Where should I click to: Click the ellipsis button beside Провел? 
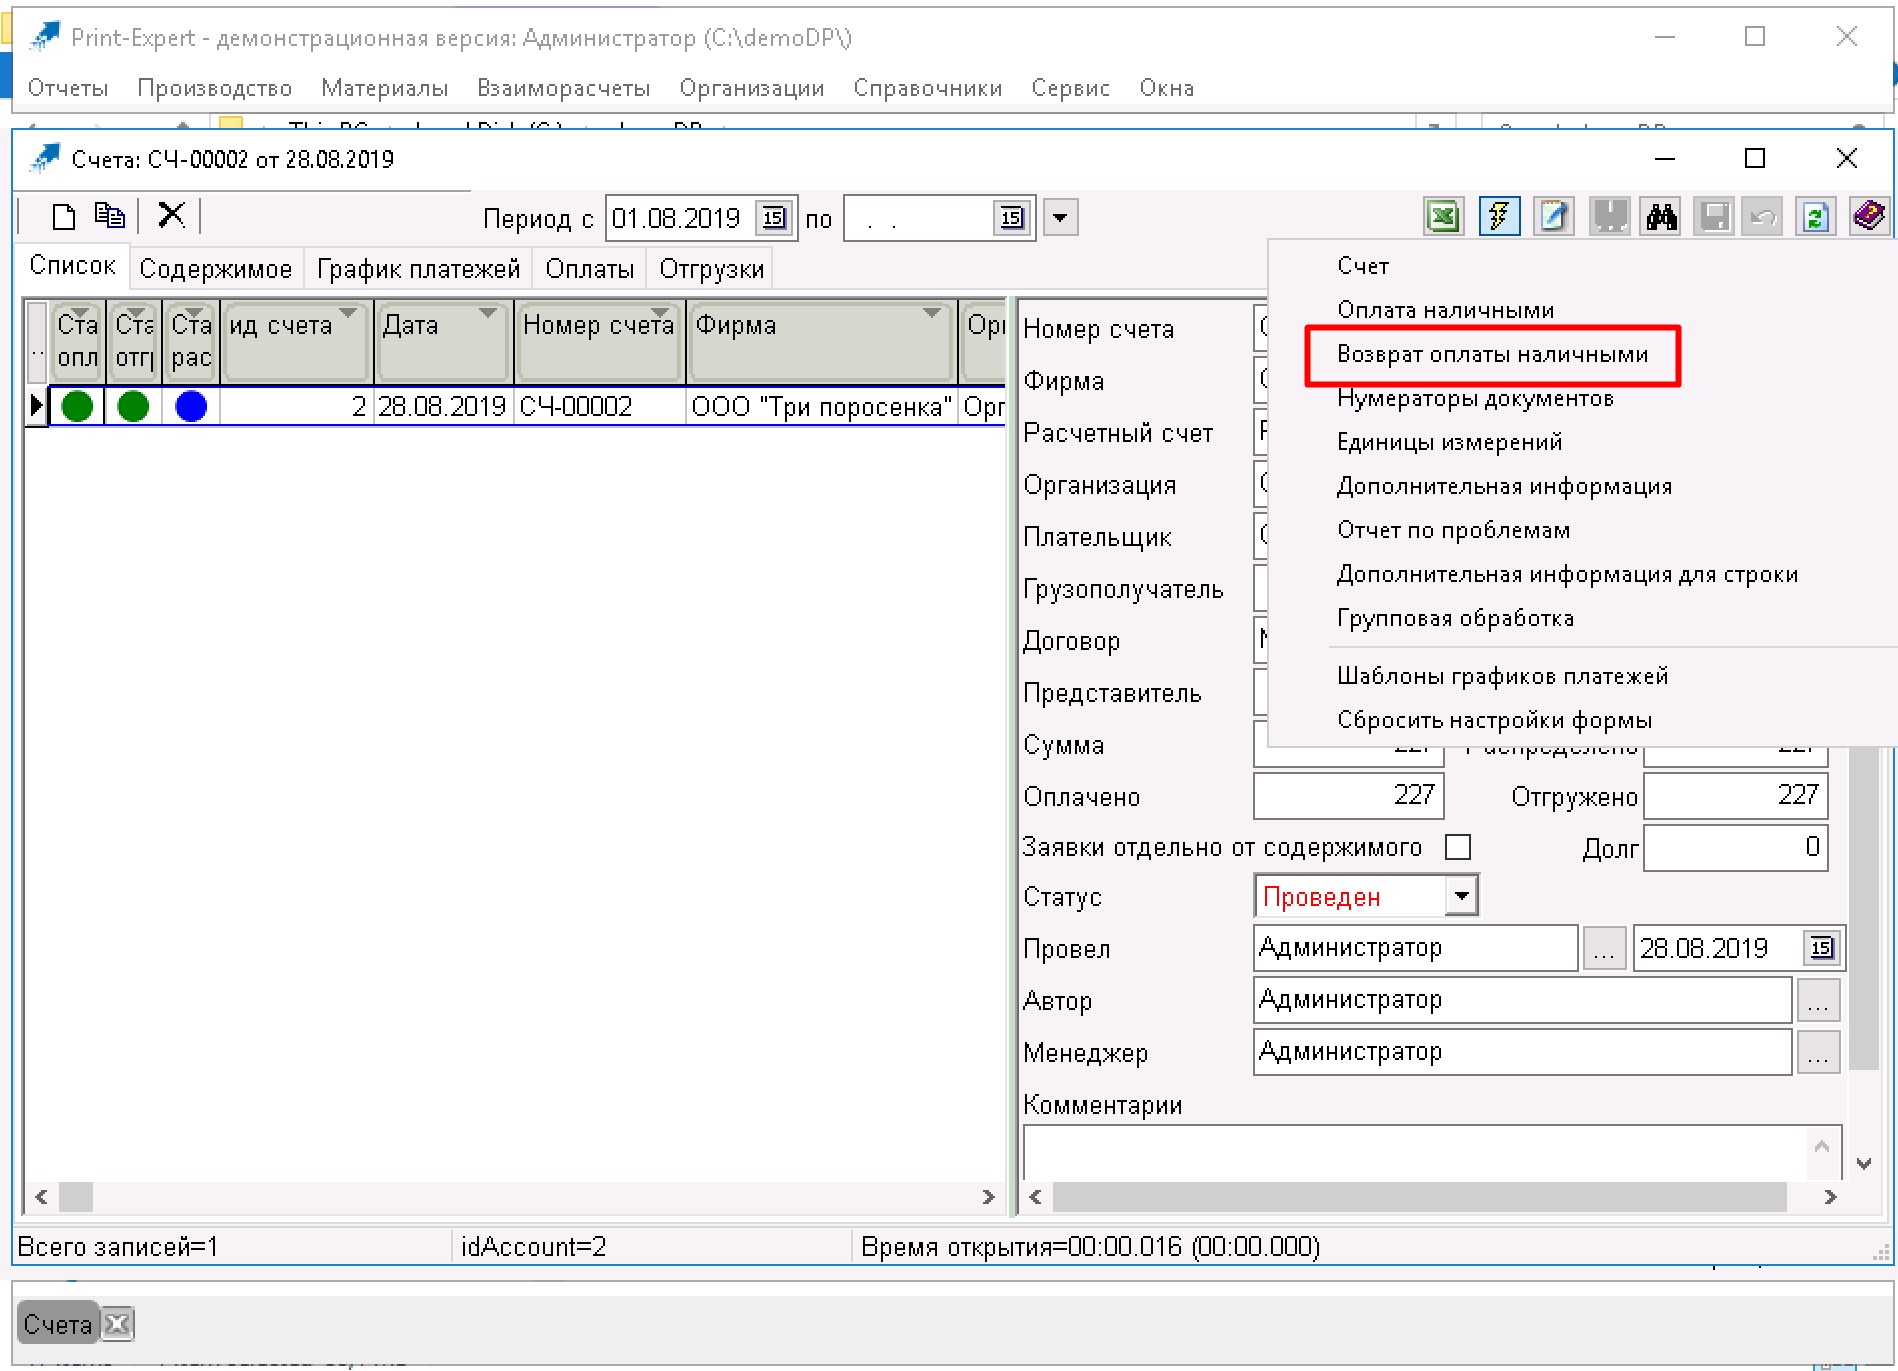1604,948
